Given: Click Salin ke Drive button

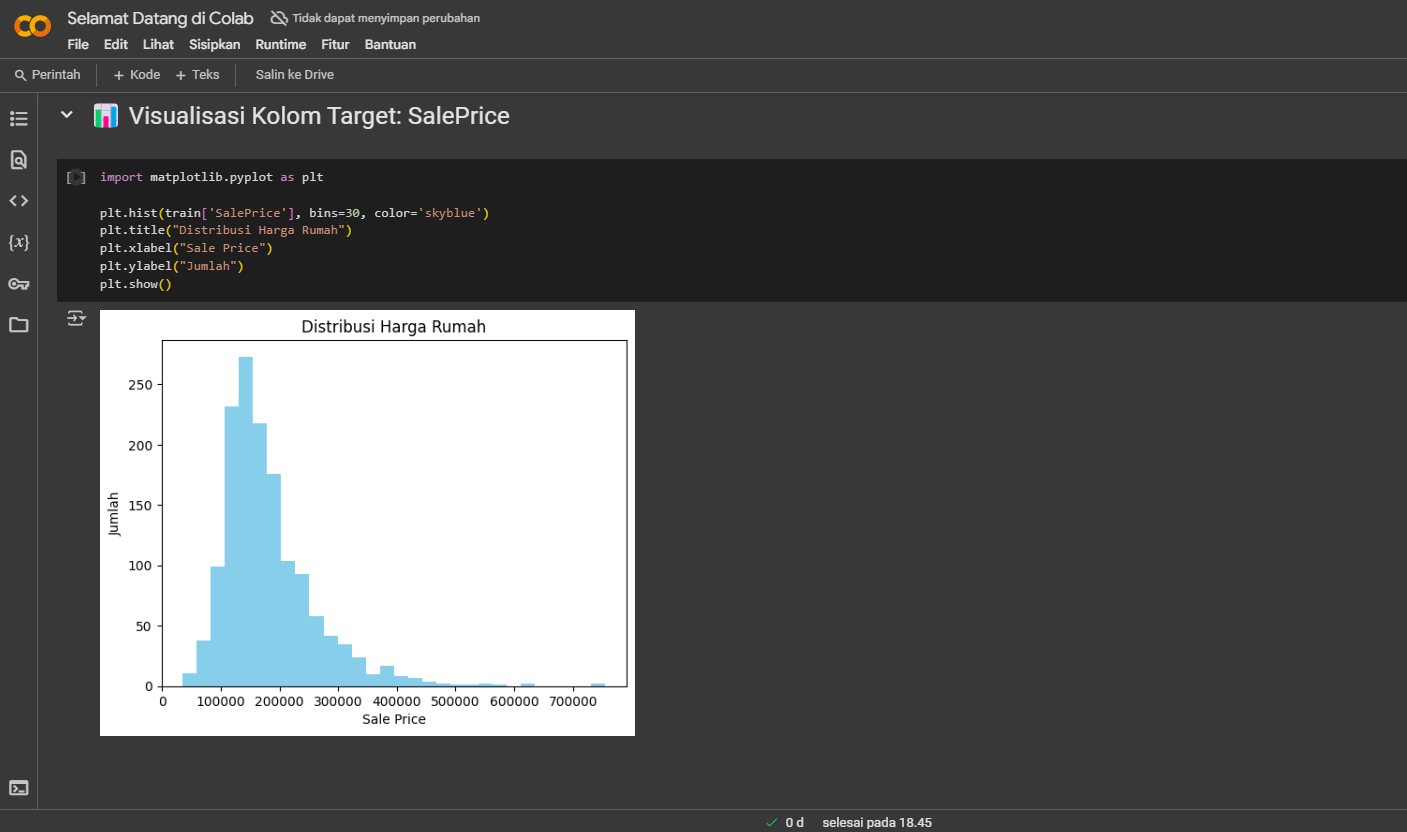Looking at the screenshot, I should pos(294,75).
